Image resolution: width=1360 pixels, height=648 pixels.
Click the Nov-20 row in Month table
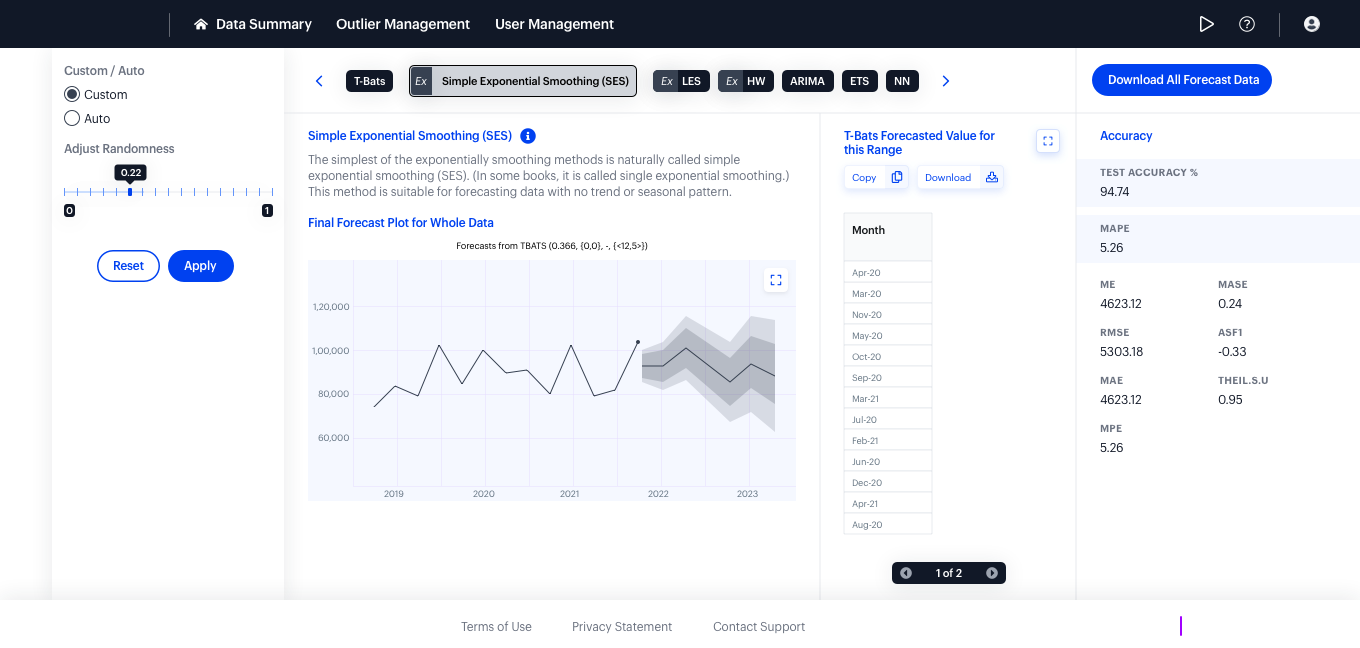pyautogui.click(x=888, y=315)
